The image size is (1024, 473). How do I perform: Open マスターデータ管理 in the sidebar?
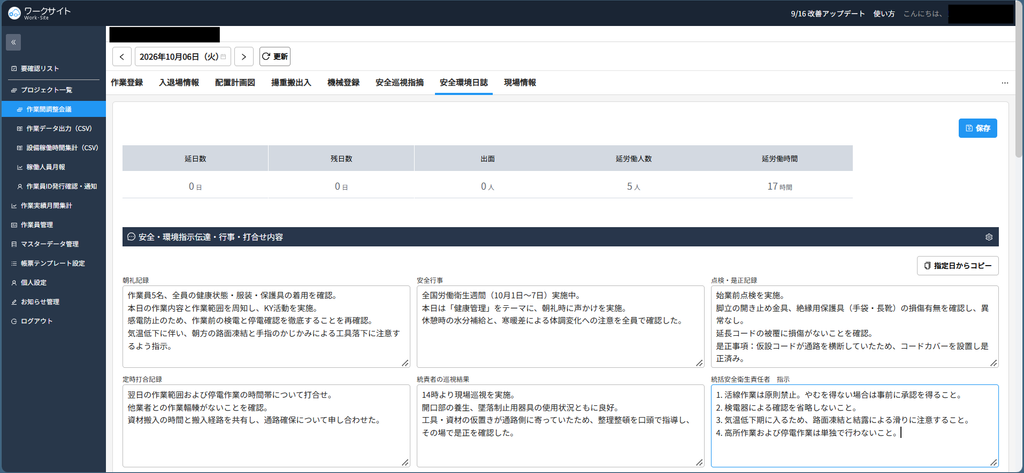tap(53, 244)
